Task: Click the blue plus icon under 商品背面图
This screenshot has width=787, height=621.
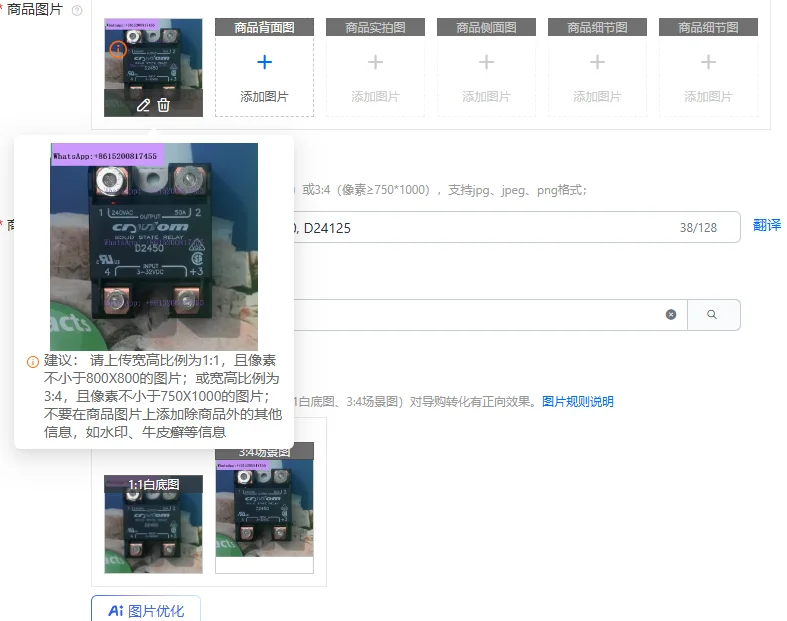Action: pyautogui.click(x=265, y=62)
